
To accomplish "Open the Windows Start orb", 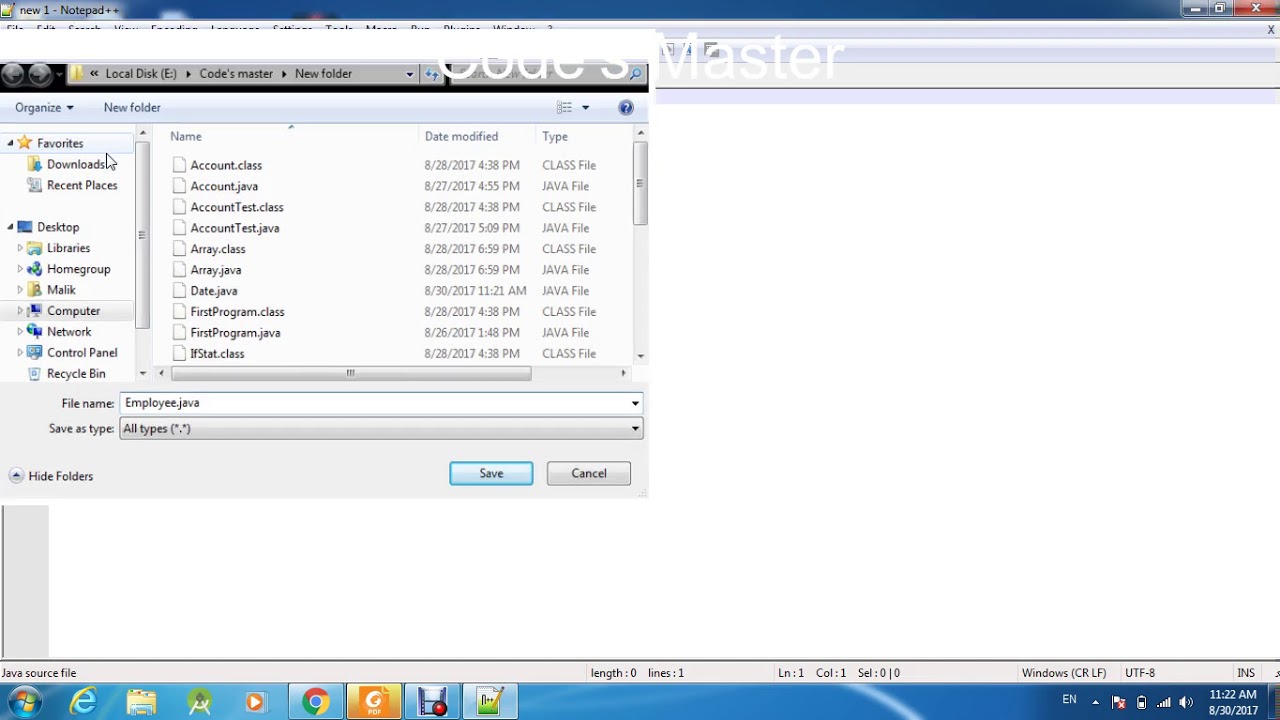I will click(x=24, y=702).
